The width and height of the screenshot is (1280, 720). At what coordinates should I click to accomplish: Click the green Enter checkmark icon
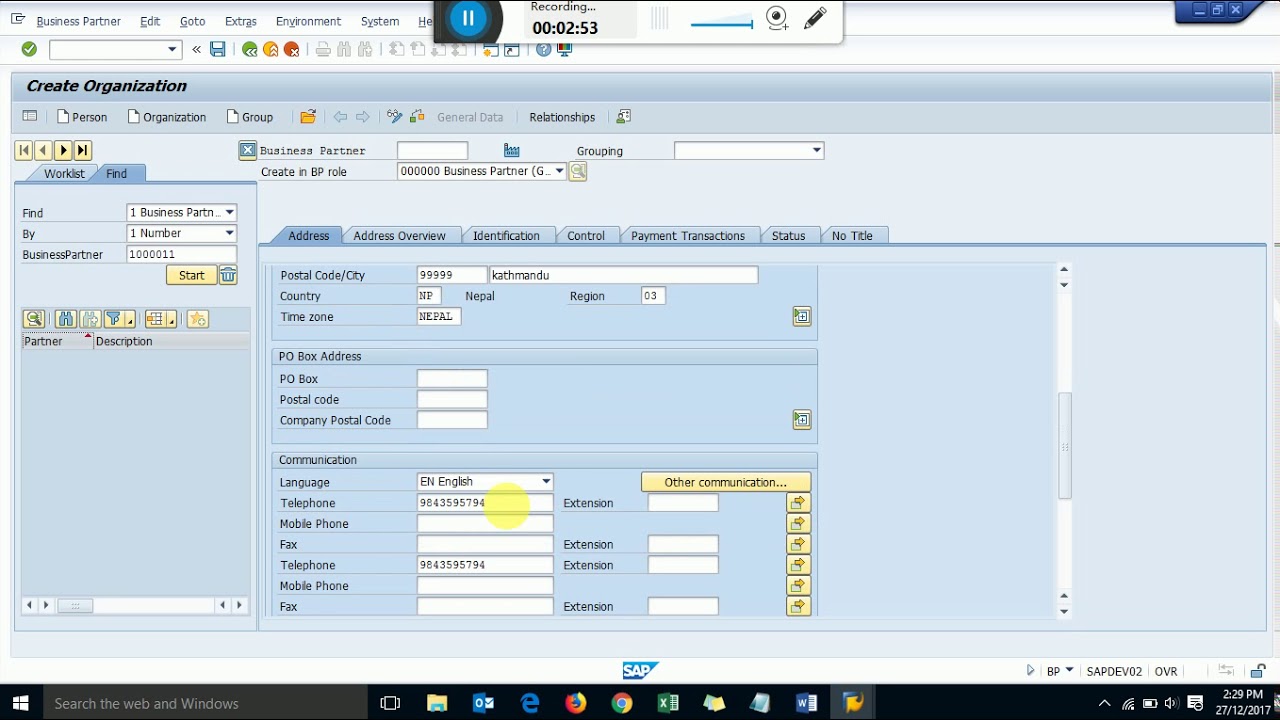(29, 49)
